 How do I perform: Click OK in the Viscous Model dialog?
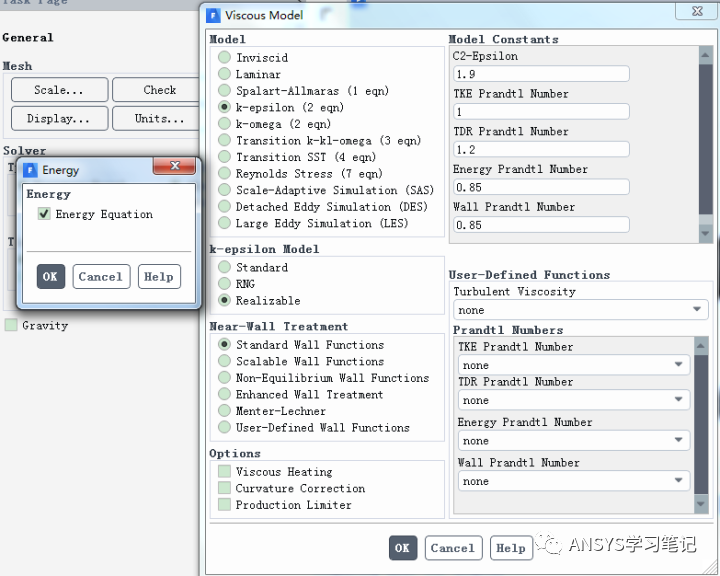click(402, 548)
